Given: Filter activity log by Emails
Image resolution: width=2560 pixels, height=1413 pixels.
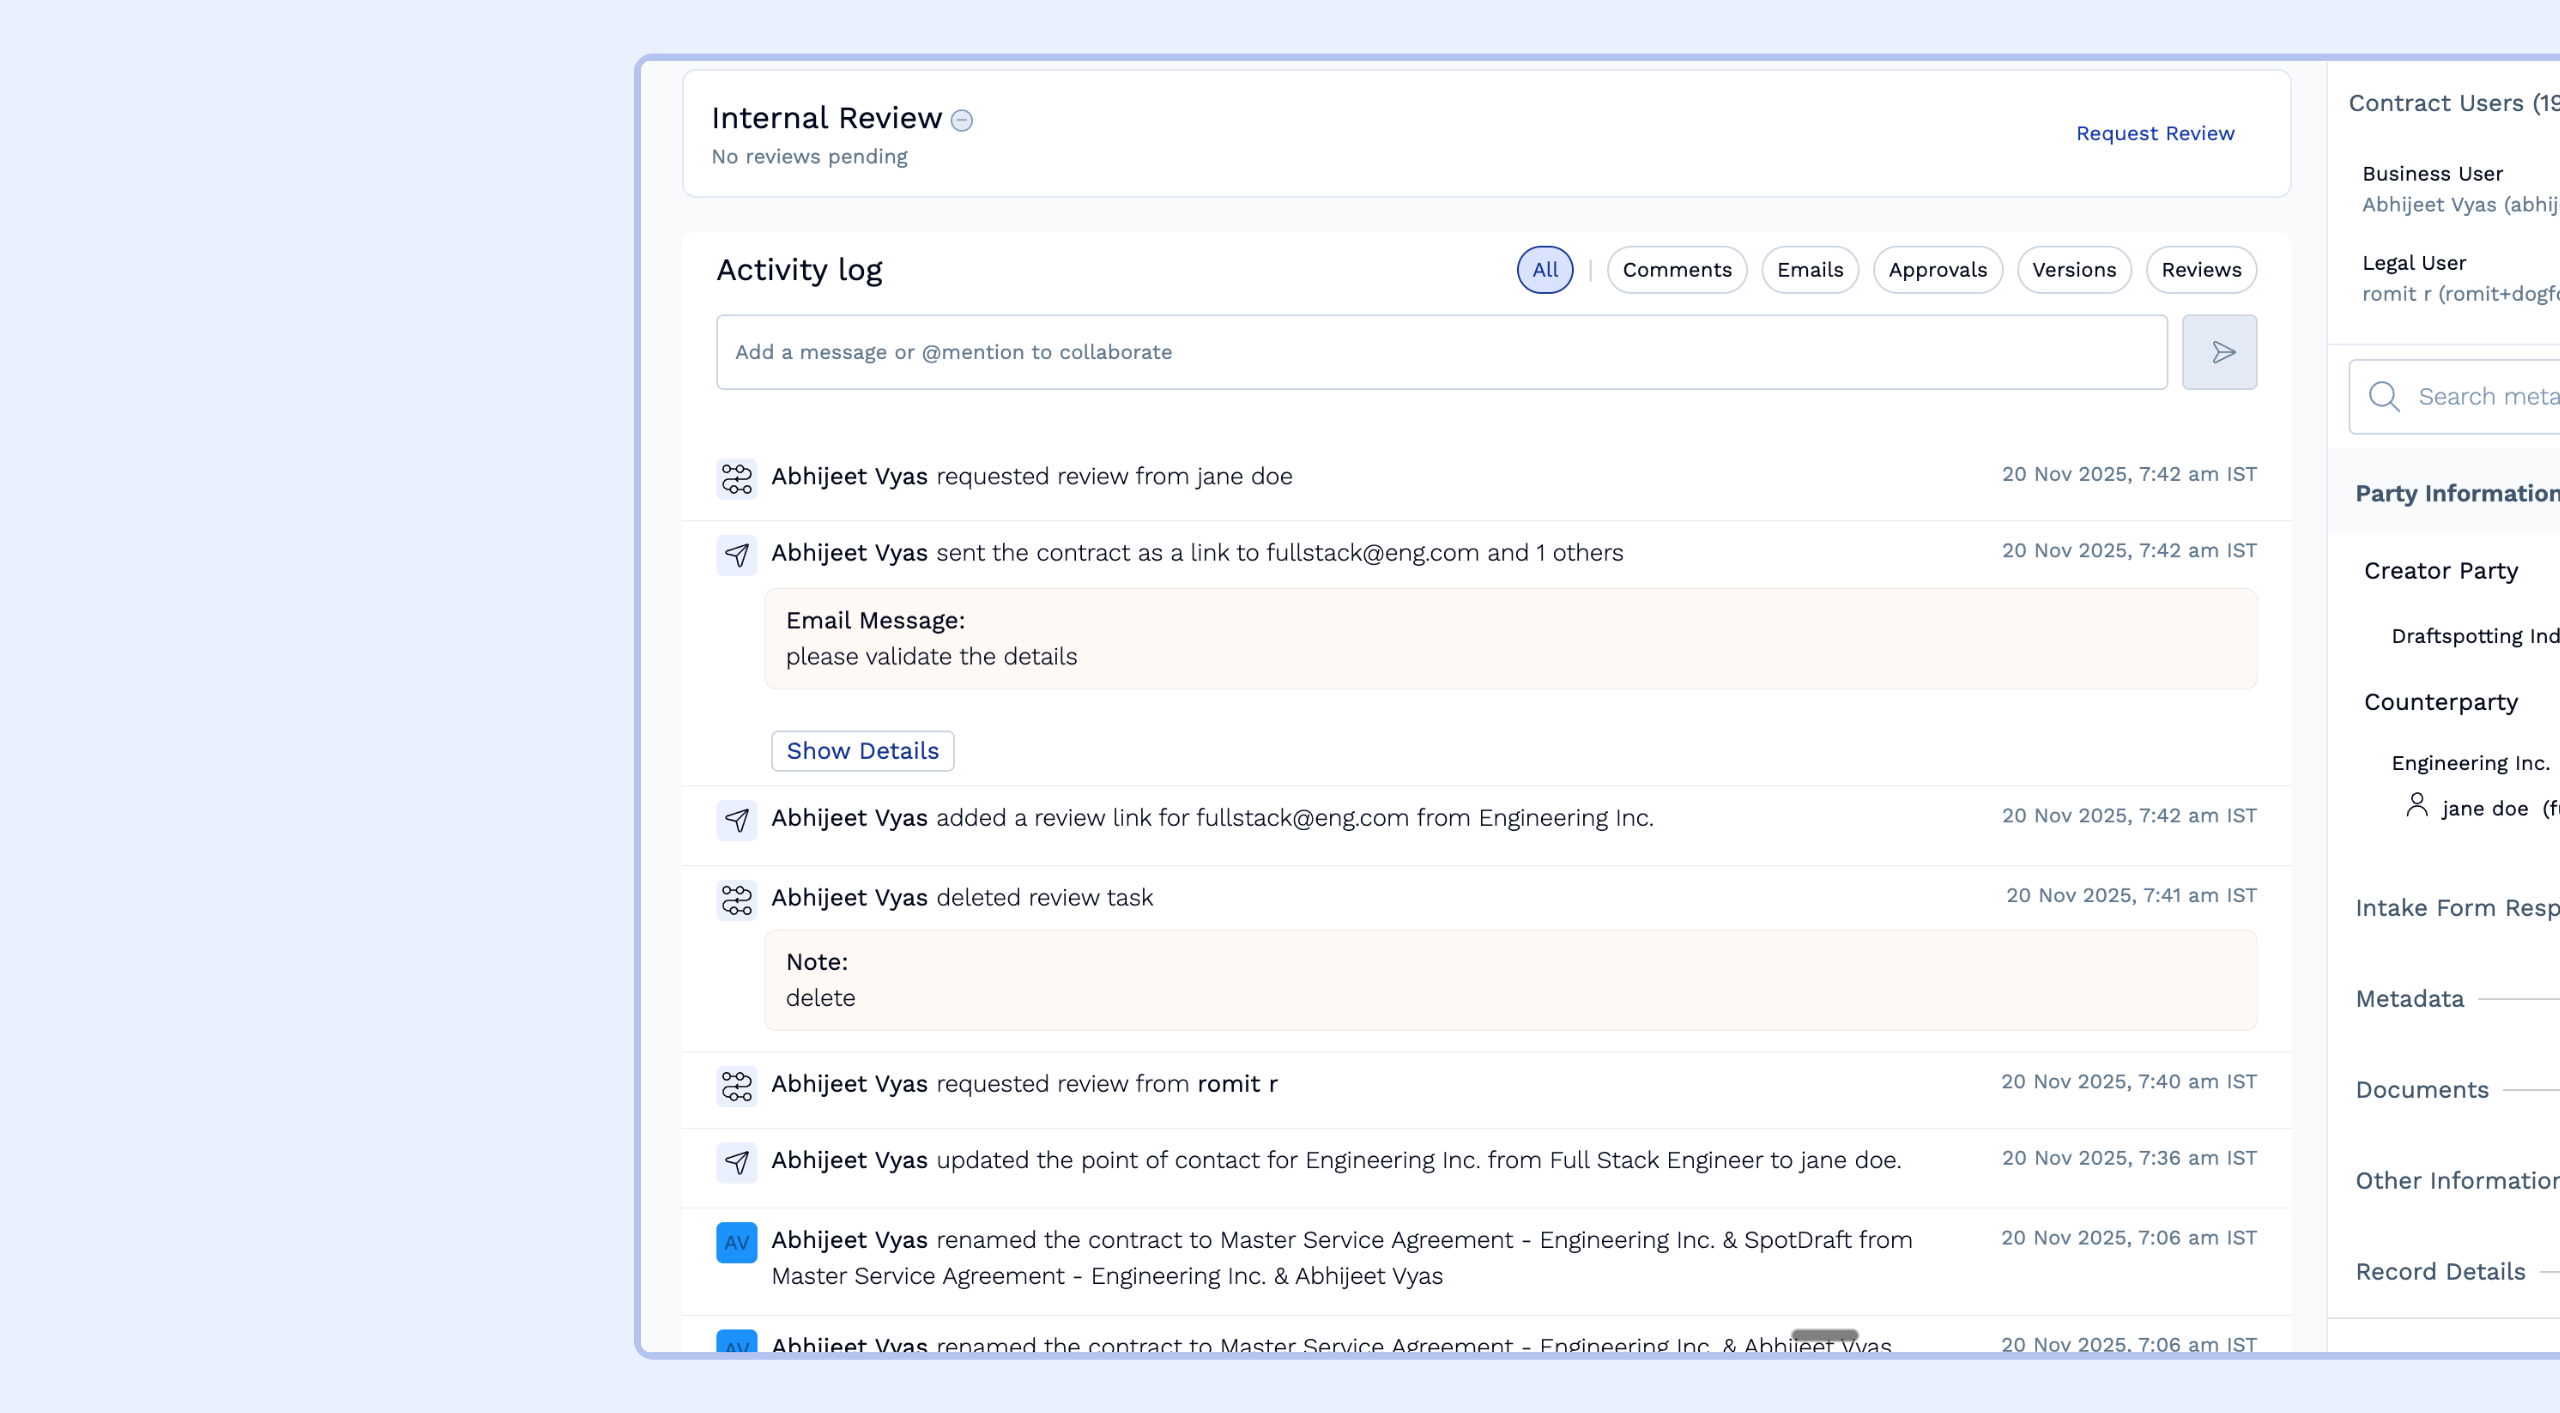Looking at the screenshot, I should coord(1809,270).
